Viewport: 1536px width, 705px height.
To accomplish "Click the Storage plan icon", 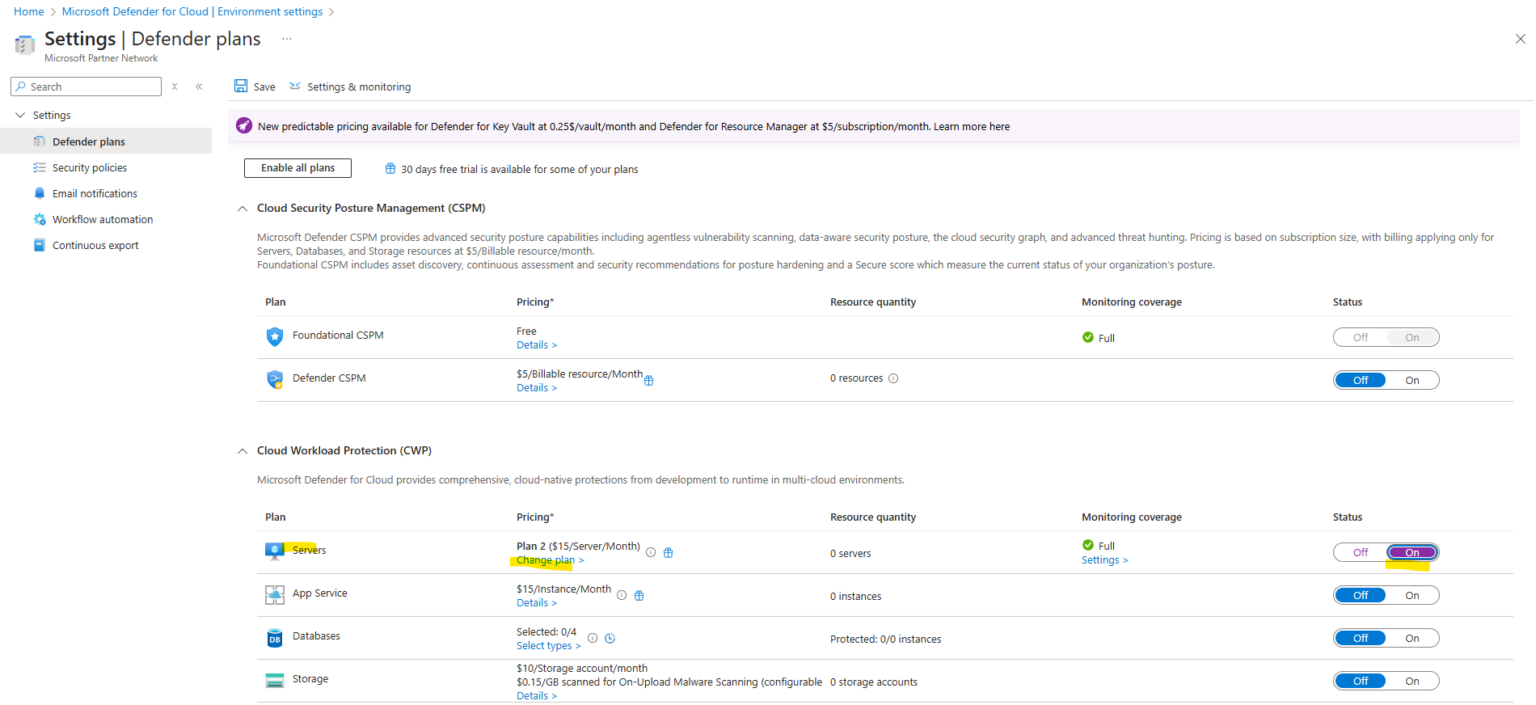I will pyautogui.click(x=275, y=680).
